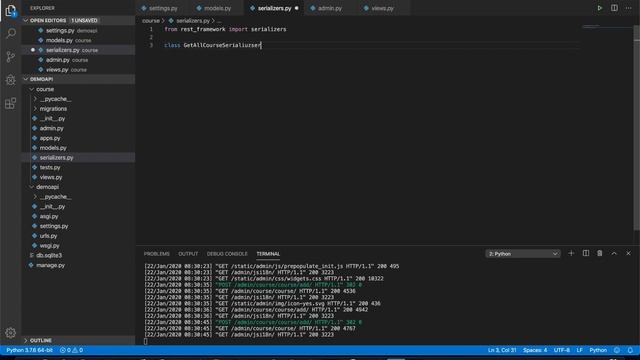Open settings.py in Open Editors list
Screen dimensions: 640x360
pos(78,30)
